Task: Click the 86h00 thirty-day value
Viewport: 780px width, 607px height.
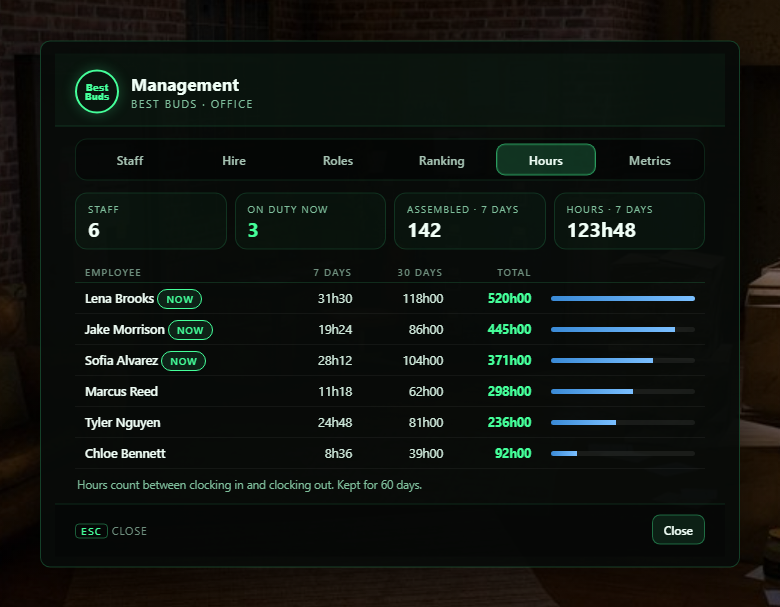Action: pyautogui.click(x=426, y=329)
